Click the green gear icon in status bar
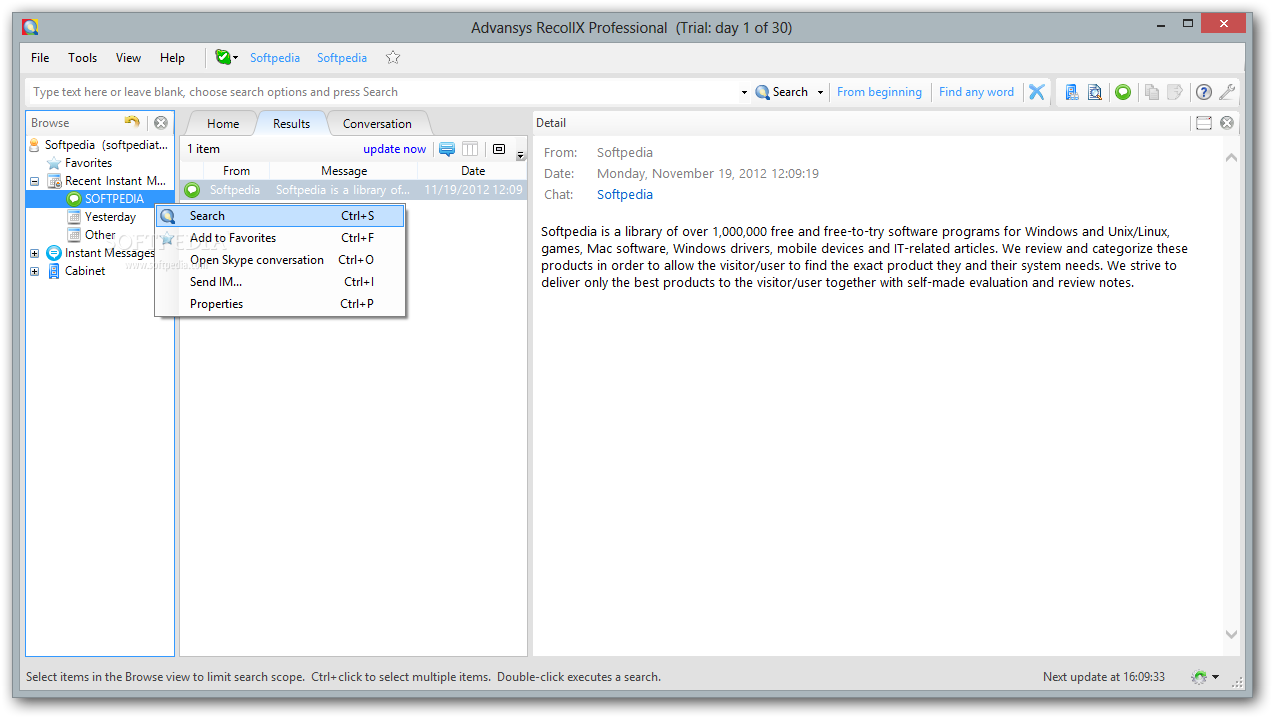Viewport: 1273px width, 718px height. (1199, 677)
